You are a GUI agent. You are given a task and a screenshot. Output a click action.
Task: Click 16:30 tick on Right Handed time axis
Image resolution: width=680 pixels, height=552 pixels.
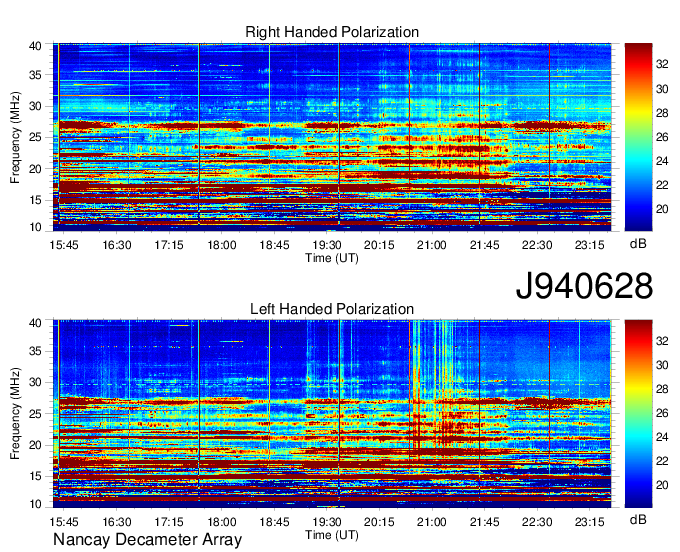pyautogui.click(x=117, y=245)
